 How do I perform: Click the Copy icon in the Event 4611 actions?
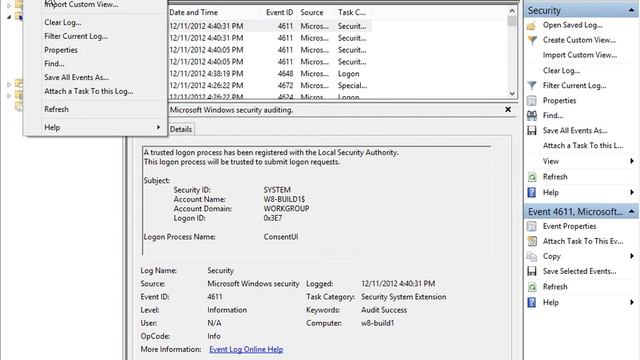pyautogui.click(x=532, y=256)
